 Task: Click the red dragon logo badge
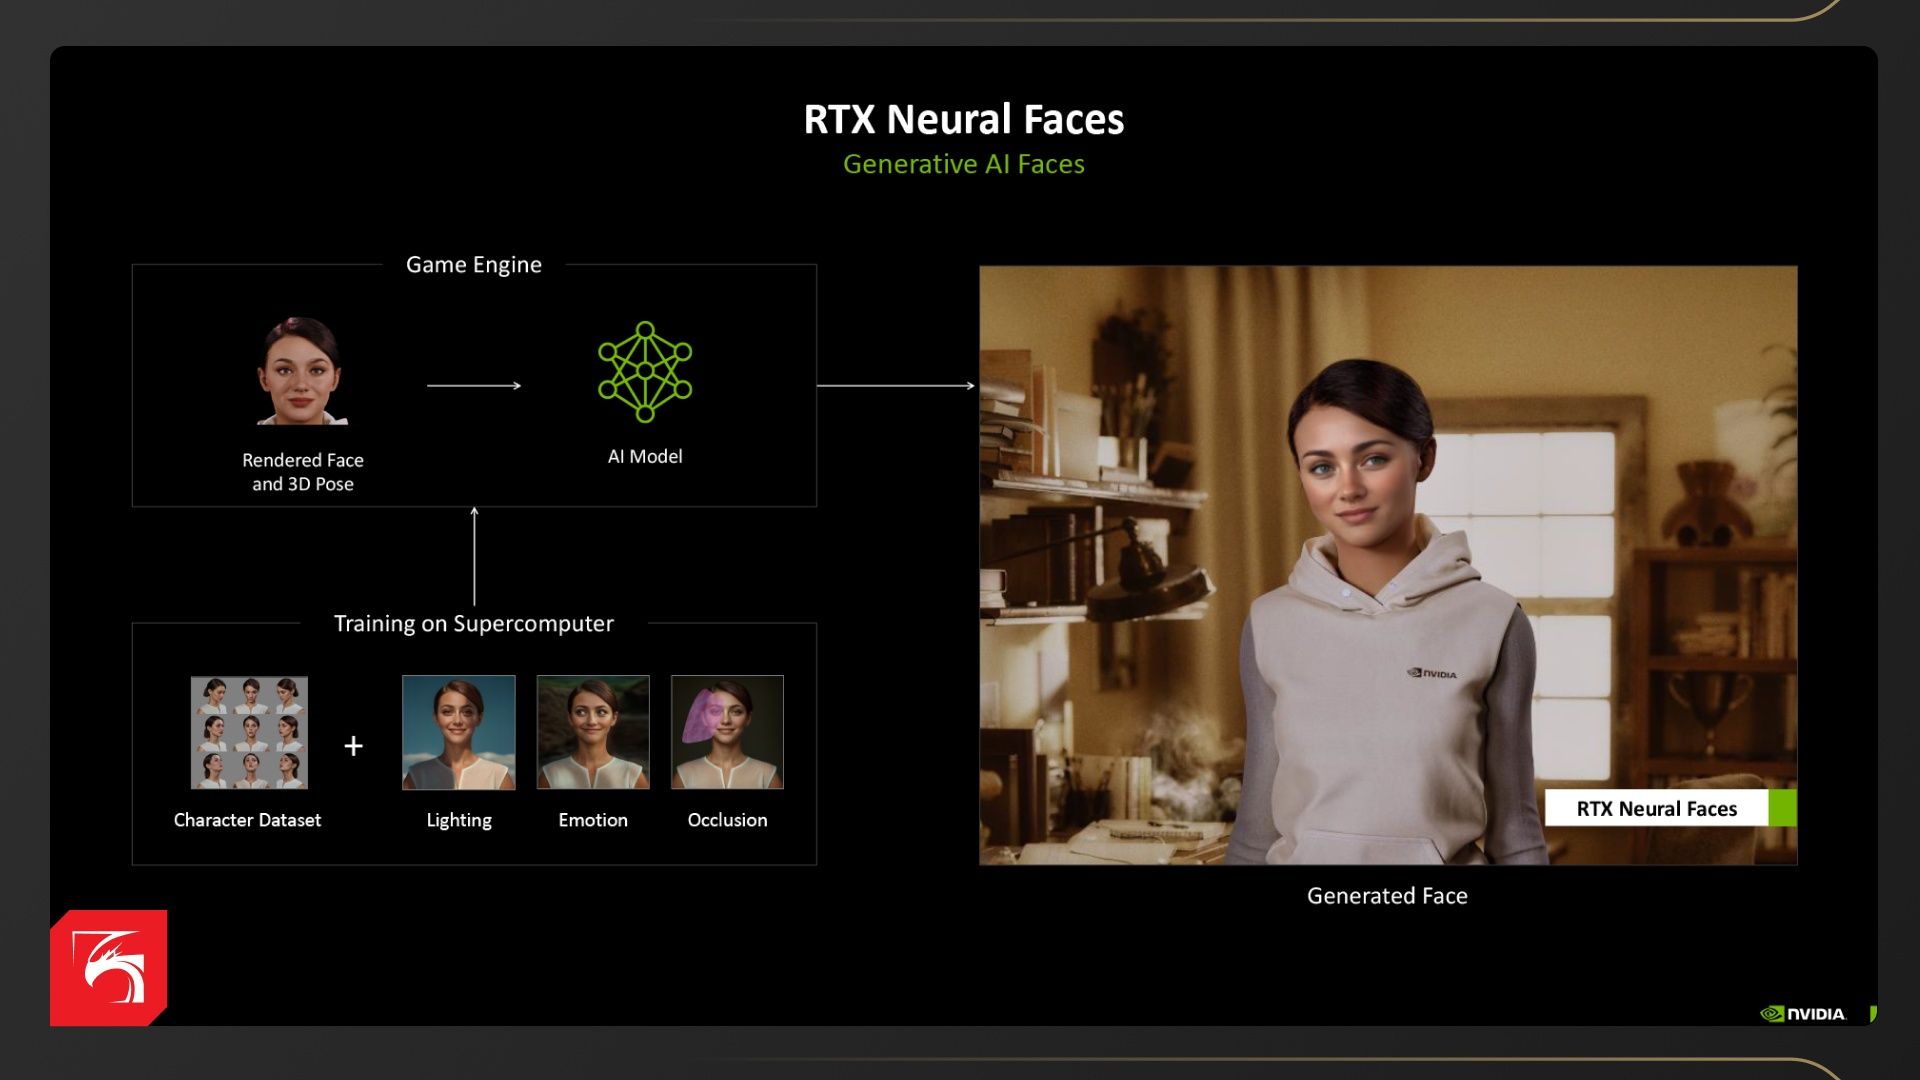(108, 967)
